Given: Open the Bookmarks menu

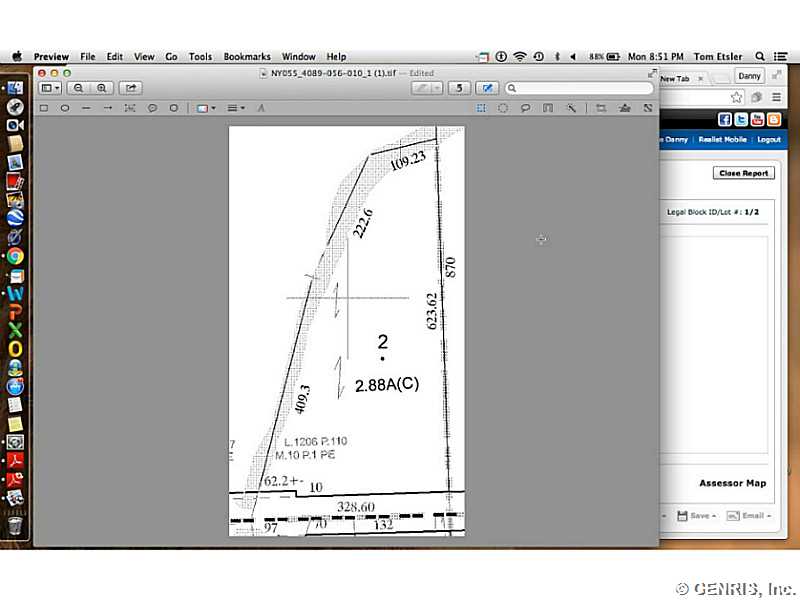Looking at the screenshot, I should (247, 57).
